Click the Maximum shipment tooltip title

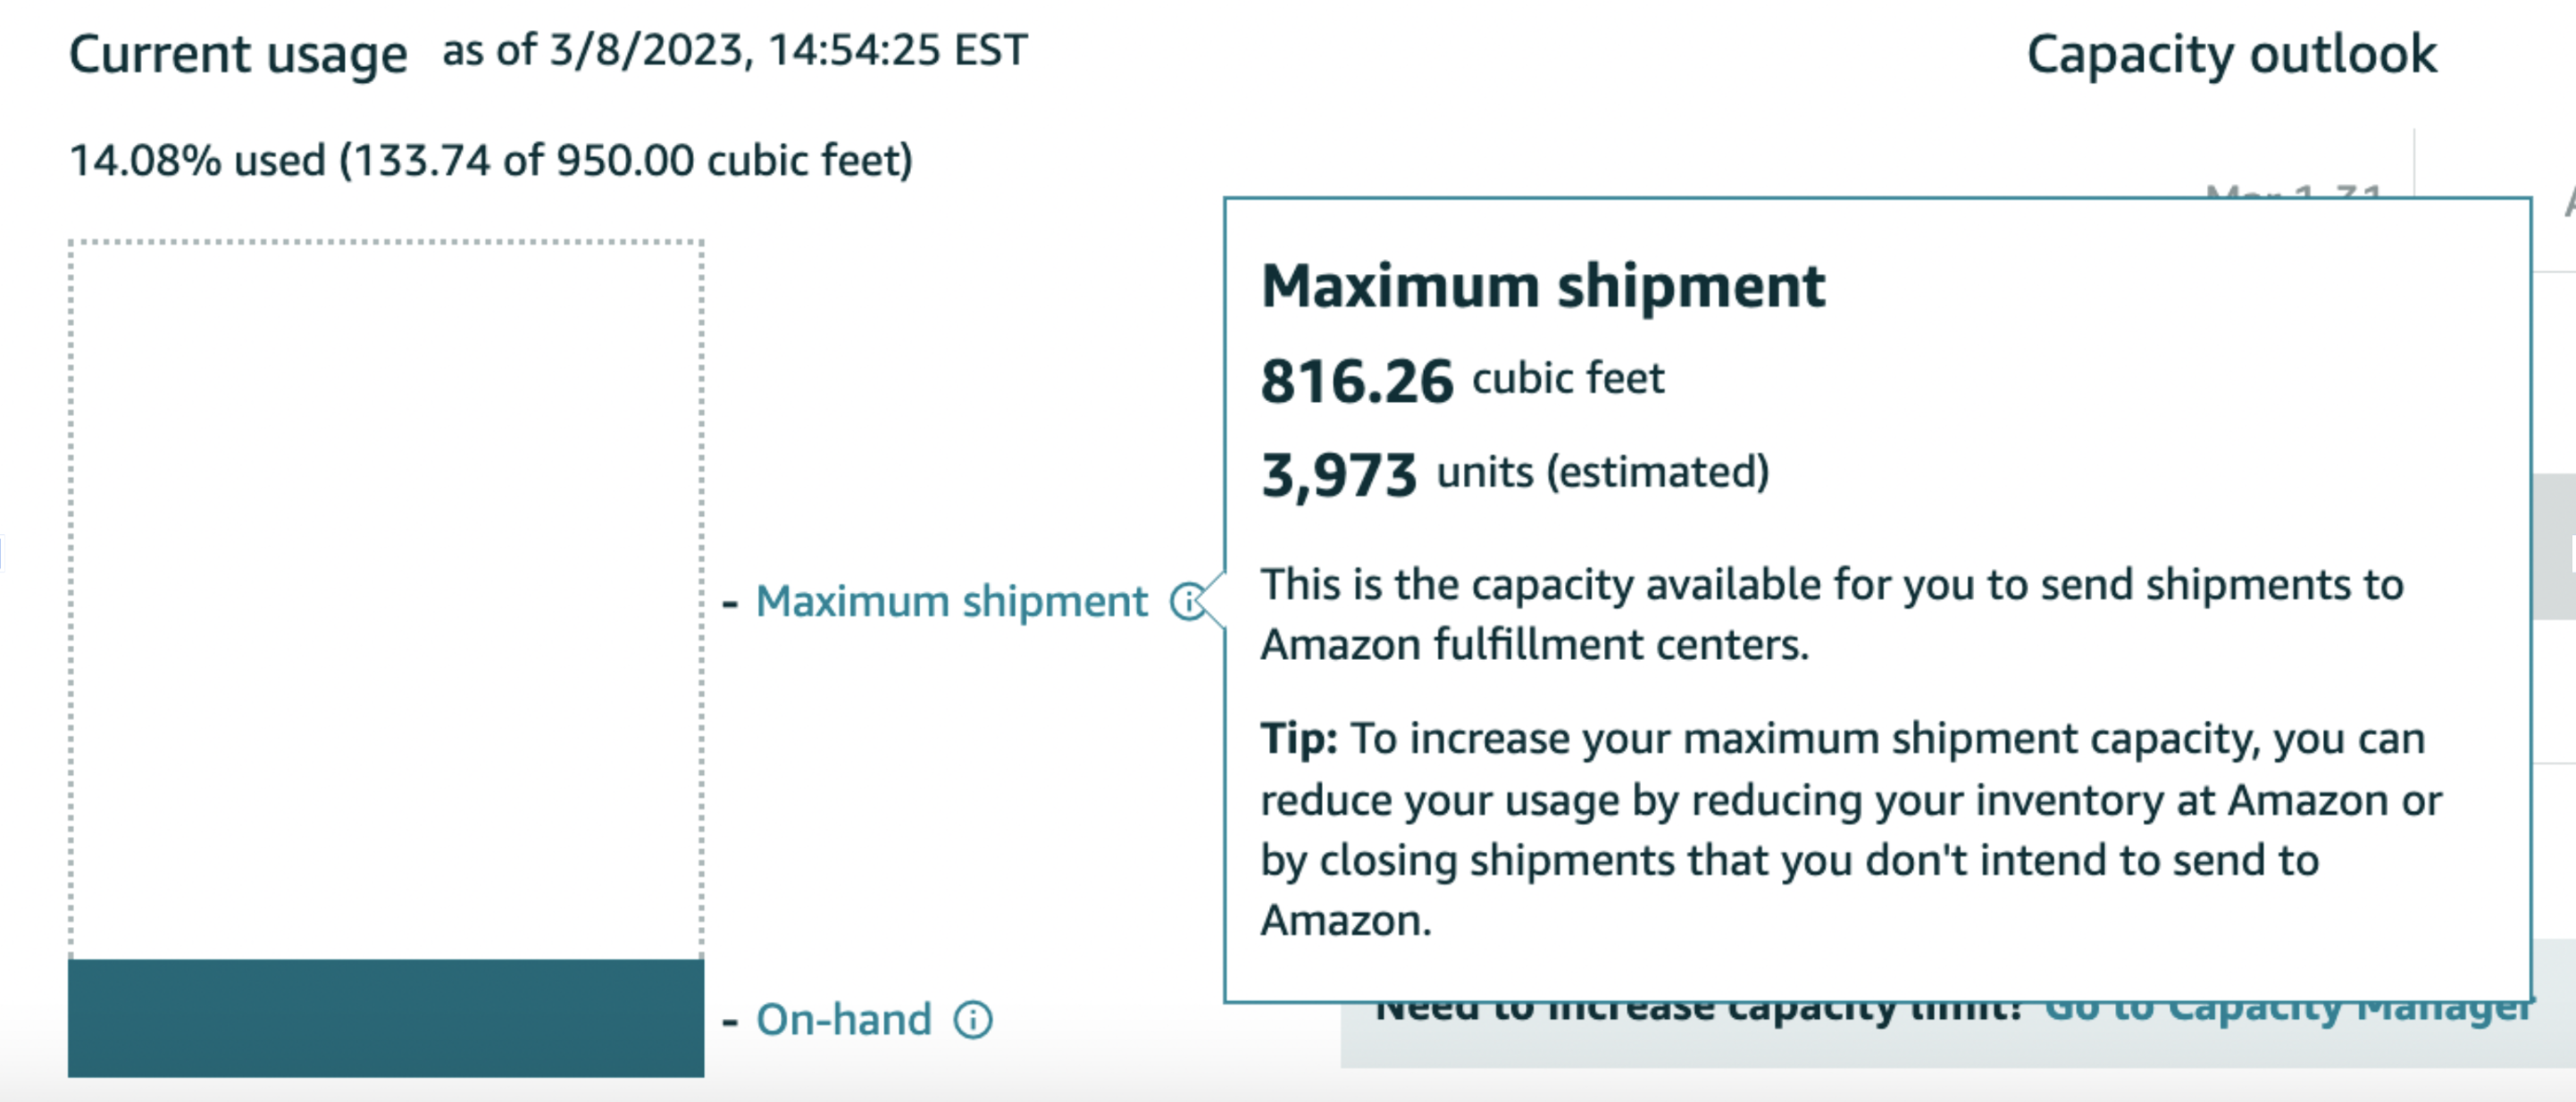pyautogui.click(x=1543, y=286)
